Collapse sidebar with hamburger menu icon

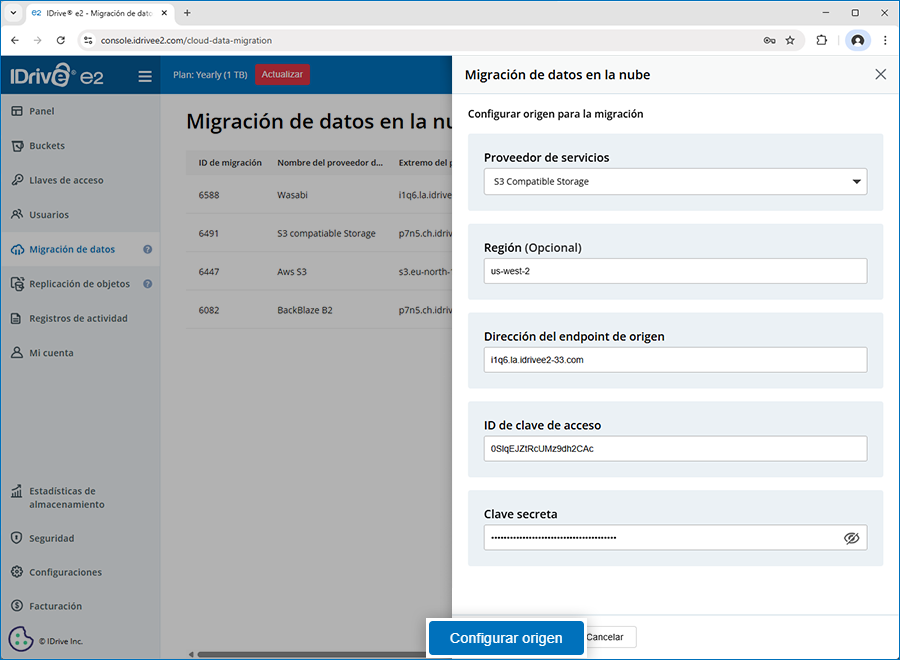tap(145, 76)
